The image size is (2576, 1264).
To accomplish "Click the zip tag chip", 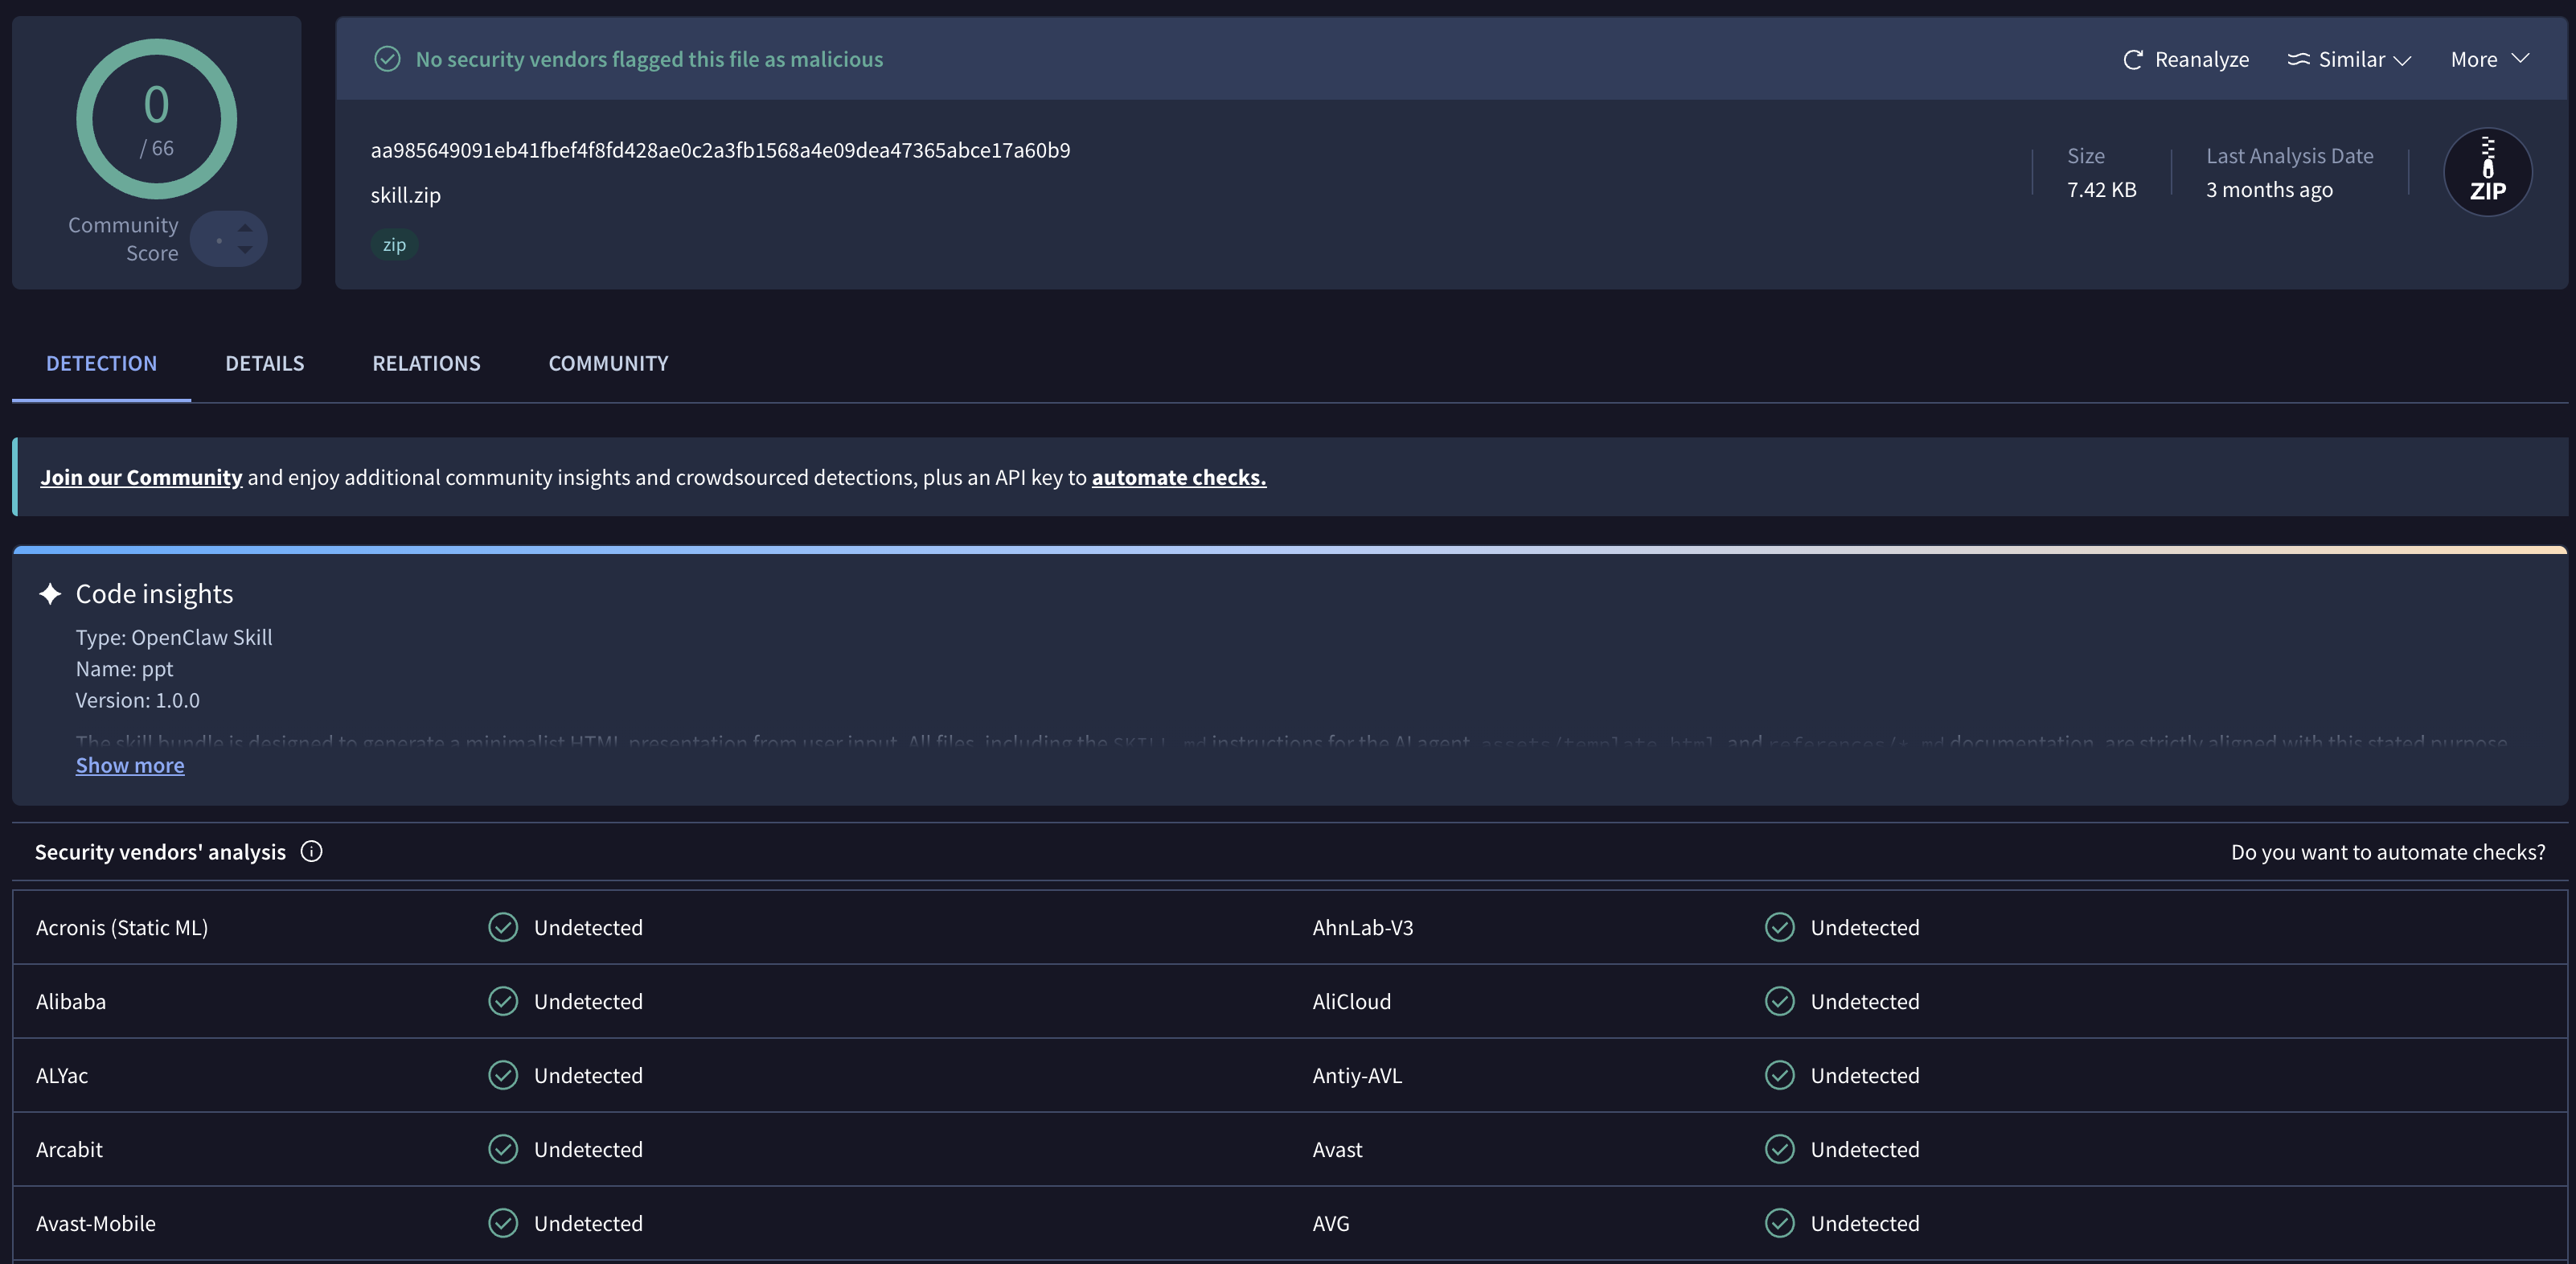I will coord(394,244).
